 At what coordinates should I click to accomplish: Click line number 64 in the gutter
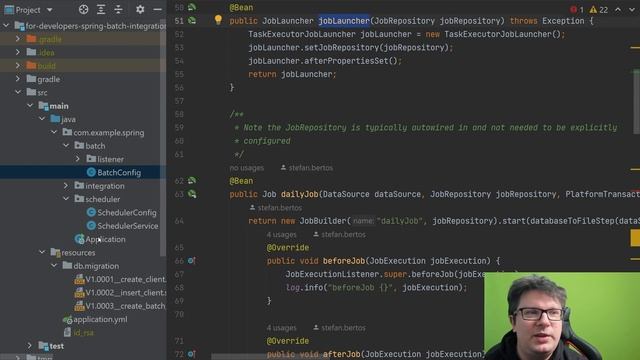point(179,221)
